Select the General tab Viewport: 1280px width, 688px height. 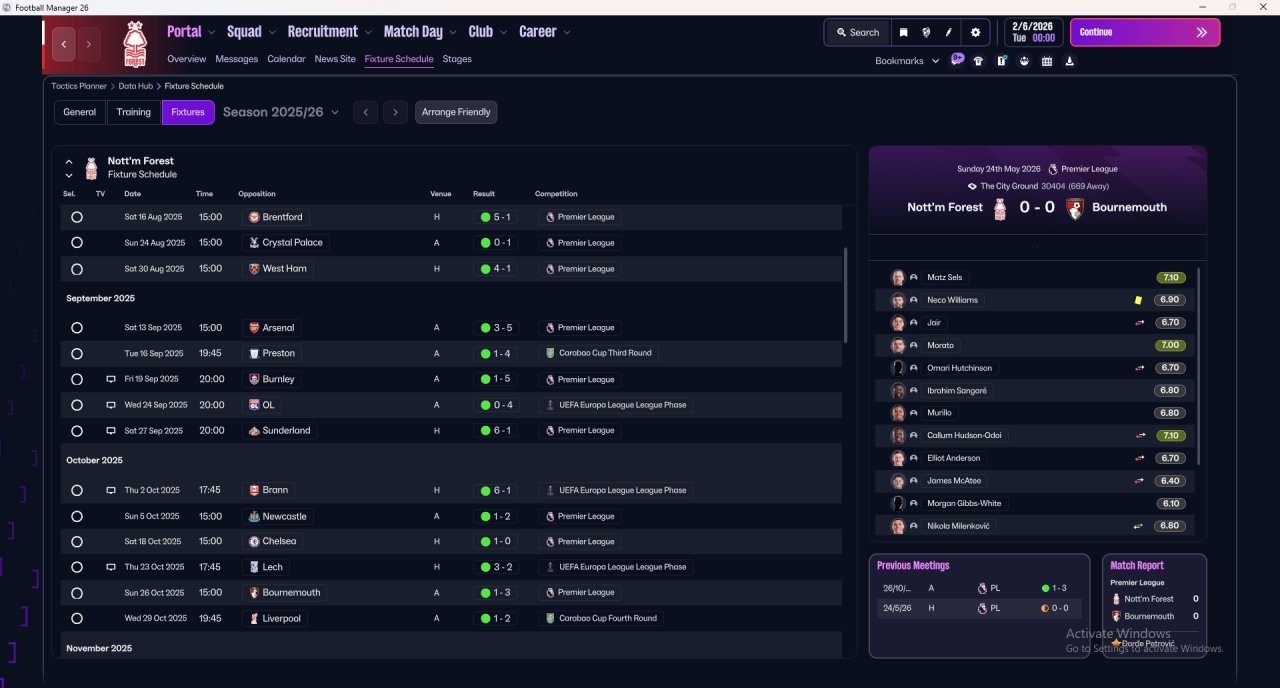point(80,112)
